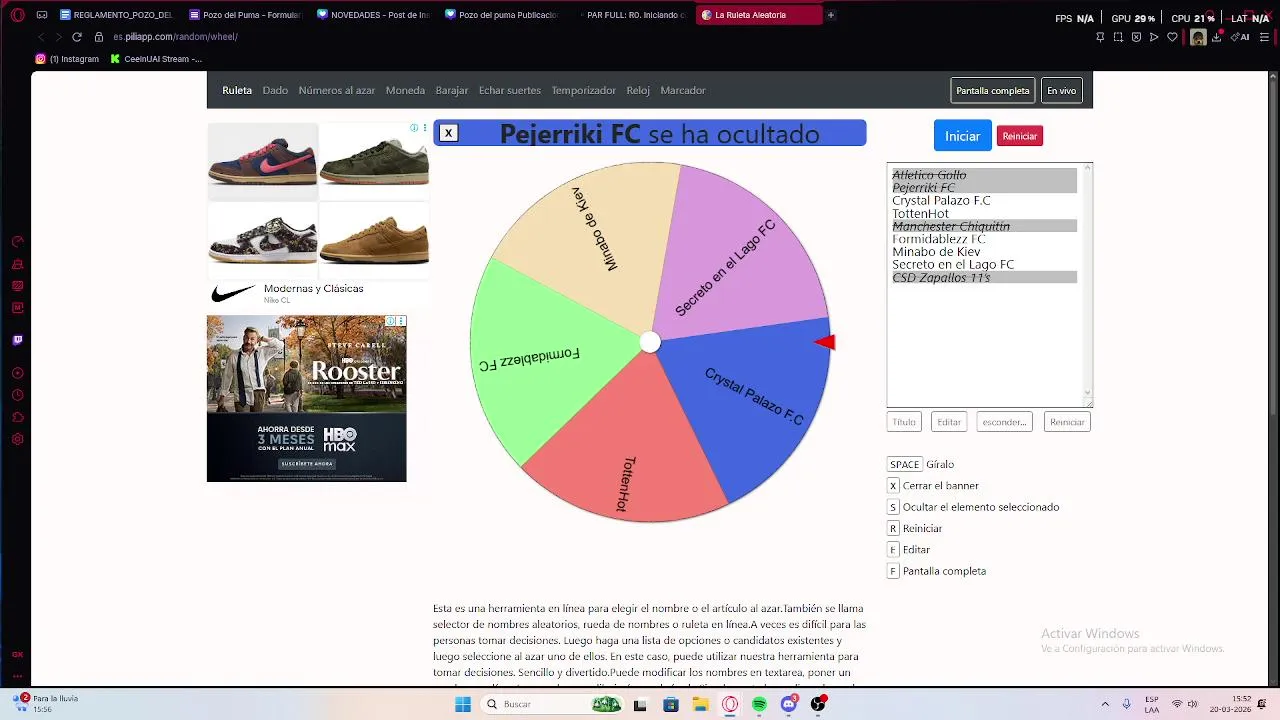
Task: Select Manchester Chiquitin in the list
Action: (x=984, y=226)
